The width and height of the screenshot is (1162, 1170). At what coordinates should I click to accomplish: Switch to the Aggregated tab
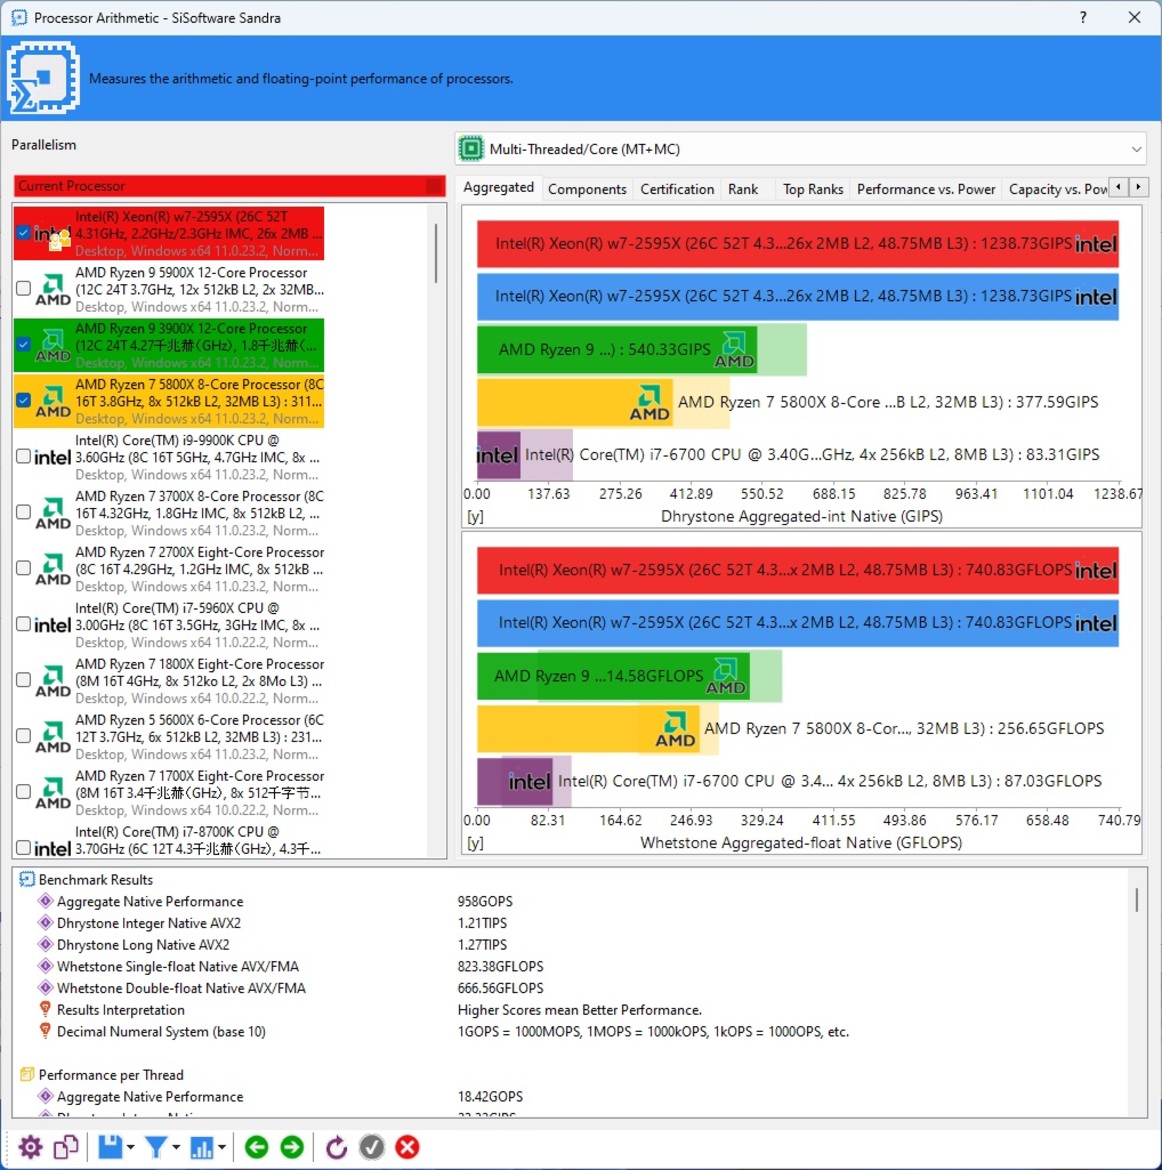[499, 187]
